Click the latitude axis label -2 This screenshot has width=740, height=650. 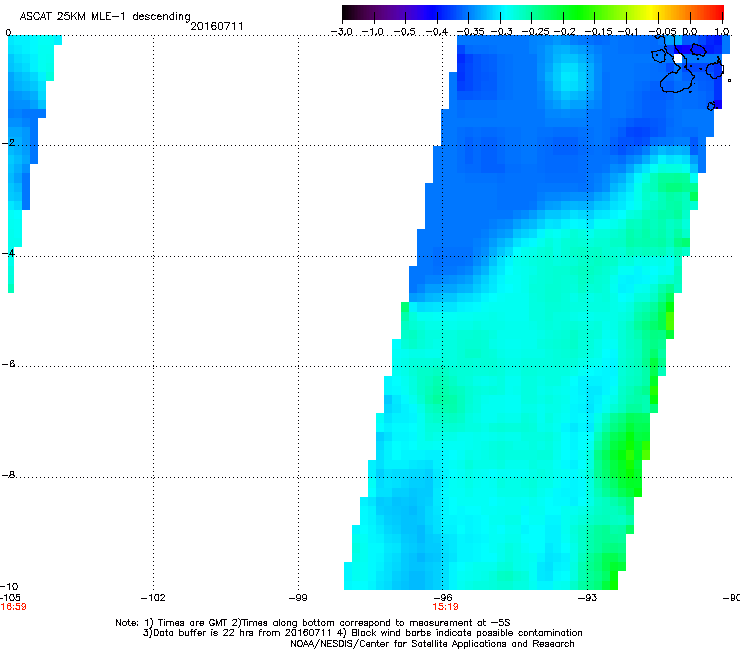[8, 143]
